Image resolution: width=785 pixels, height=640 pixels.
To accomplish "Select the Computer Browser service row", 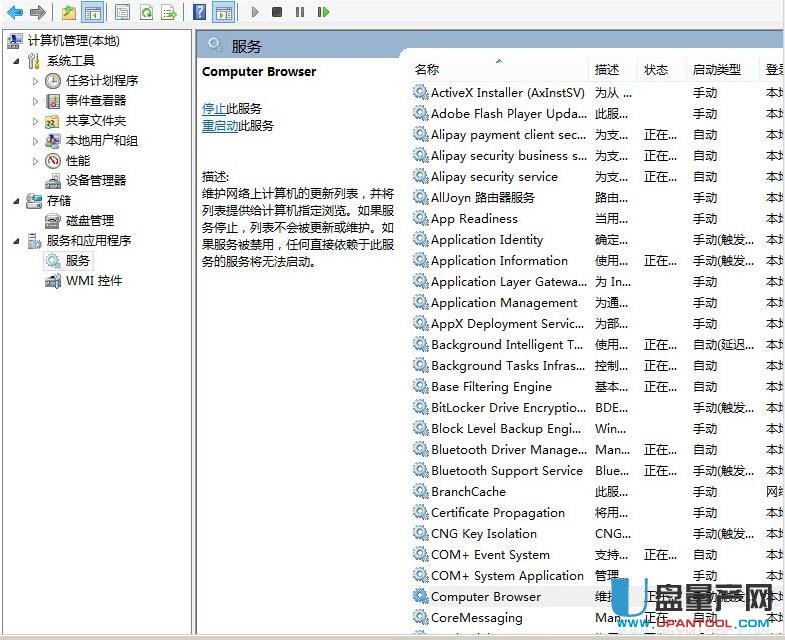I will pos(597,597).
